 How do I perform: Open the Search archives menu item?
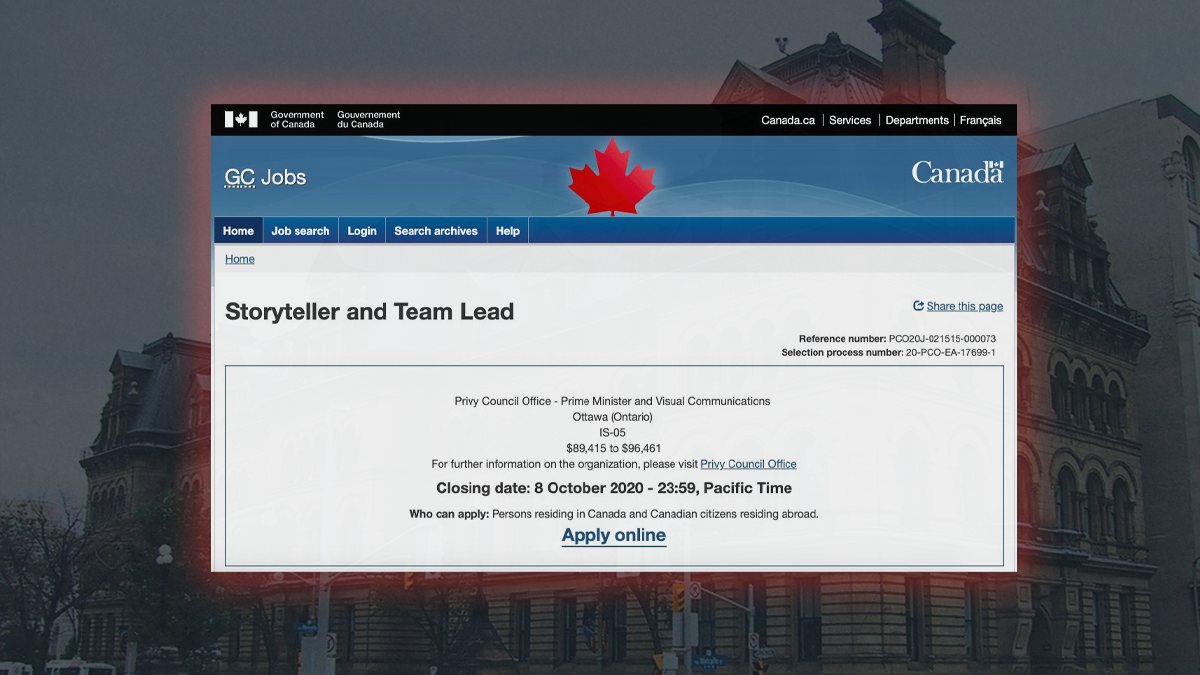coord(436,231)
